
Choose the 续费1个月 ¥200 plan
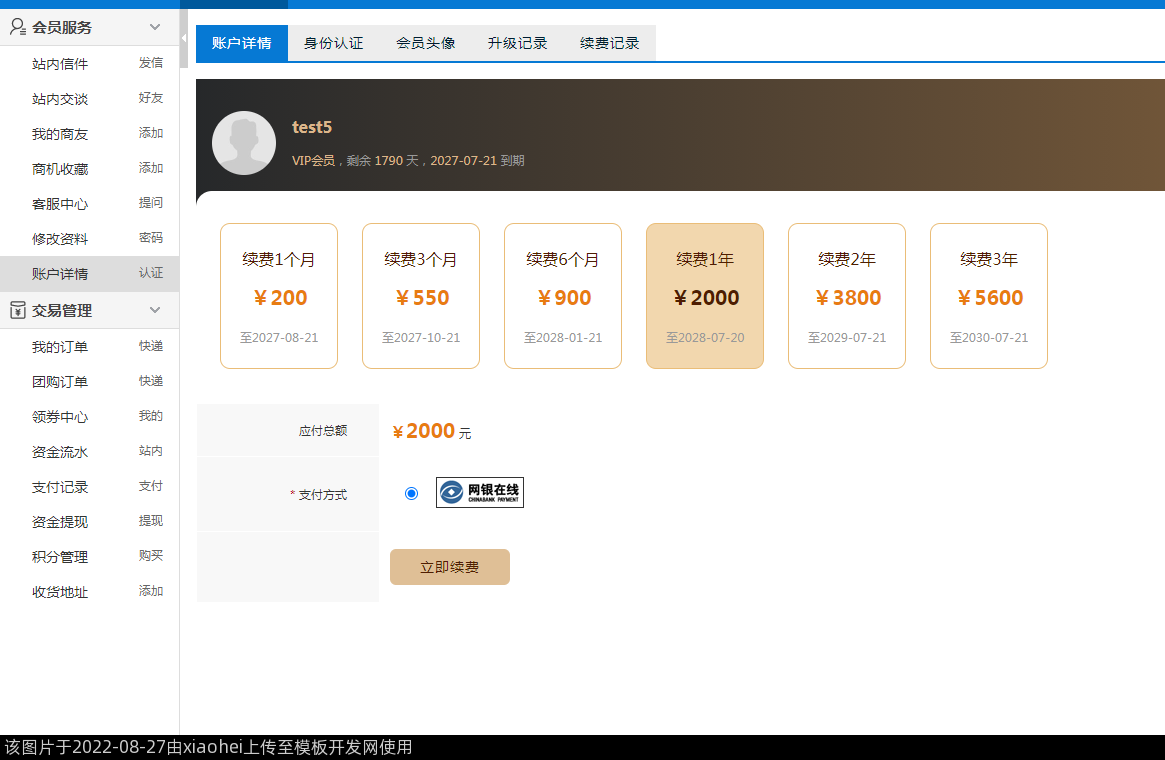(279, 296)
